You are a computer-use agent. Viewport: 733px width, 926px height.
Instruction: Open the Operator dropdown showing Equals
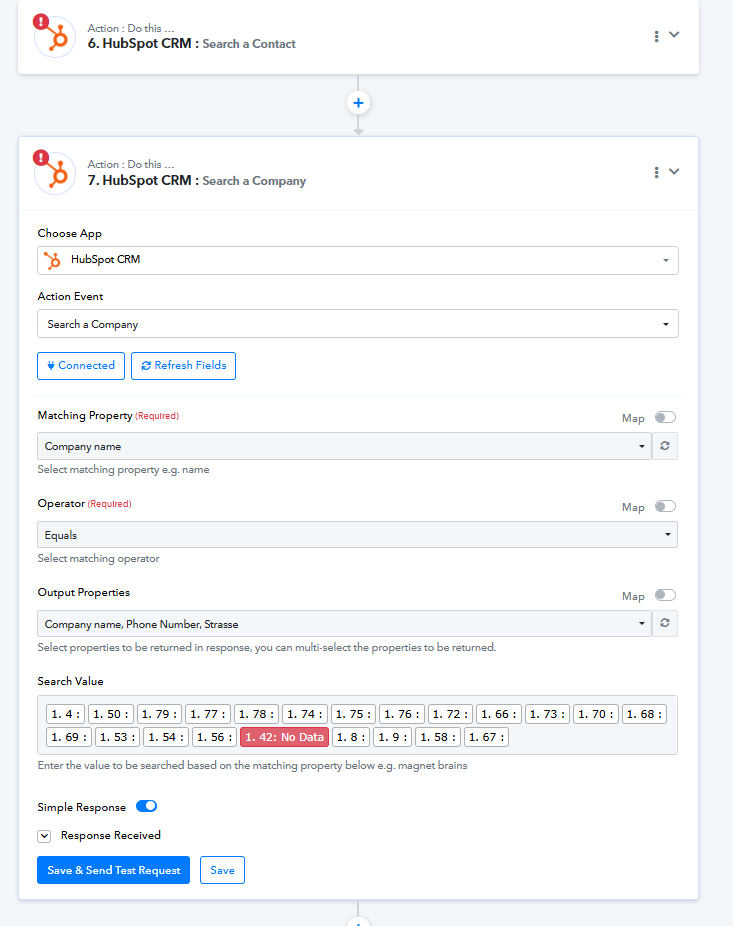[357, 535]
